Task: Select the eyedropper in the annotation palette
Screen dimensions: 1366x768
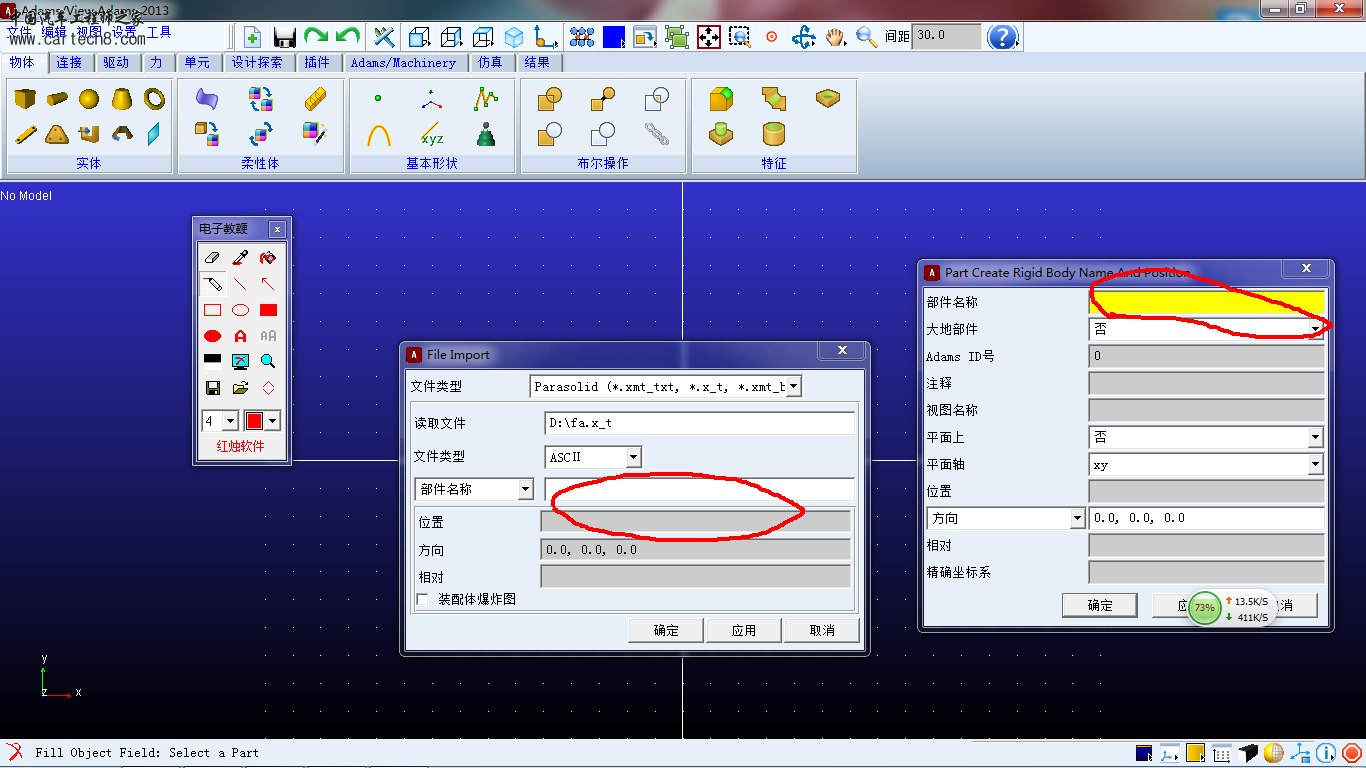Action: point(240,258)
